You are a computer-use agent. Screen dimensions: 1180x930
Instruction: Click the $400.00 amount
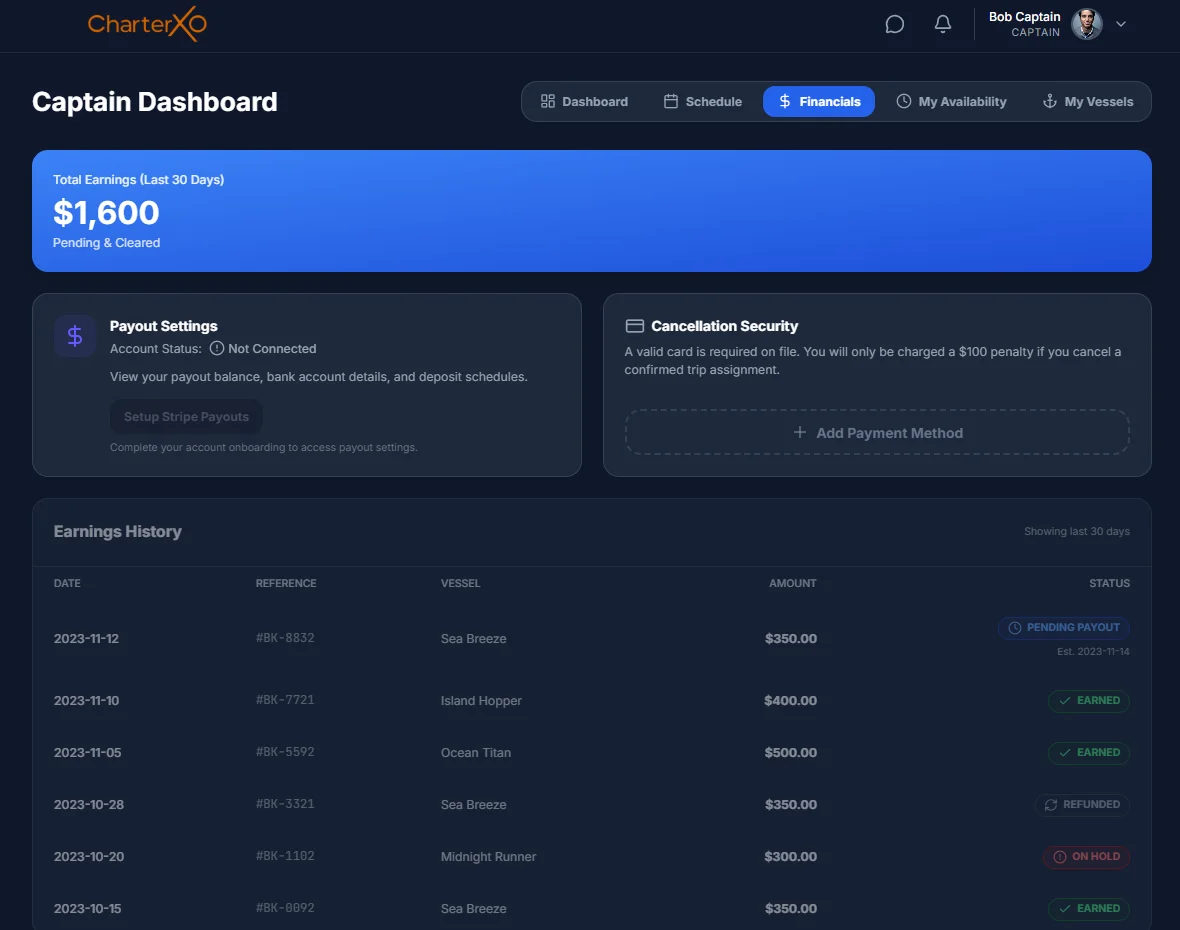tap(790, 701)
